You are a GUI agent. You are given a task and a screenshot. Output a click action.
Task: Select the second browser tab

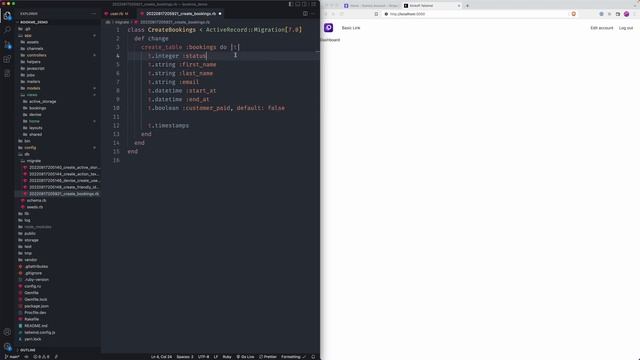pyautogui.click(x=431, y=6)
